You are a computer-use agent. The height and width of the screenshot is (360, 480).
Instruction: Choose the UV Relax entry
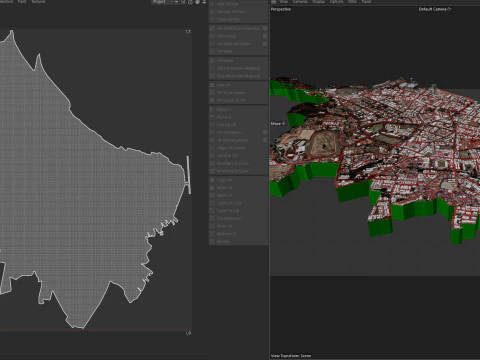tap(238, 60)
